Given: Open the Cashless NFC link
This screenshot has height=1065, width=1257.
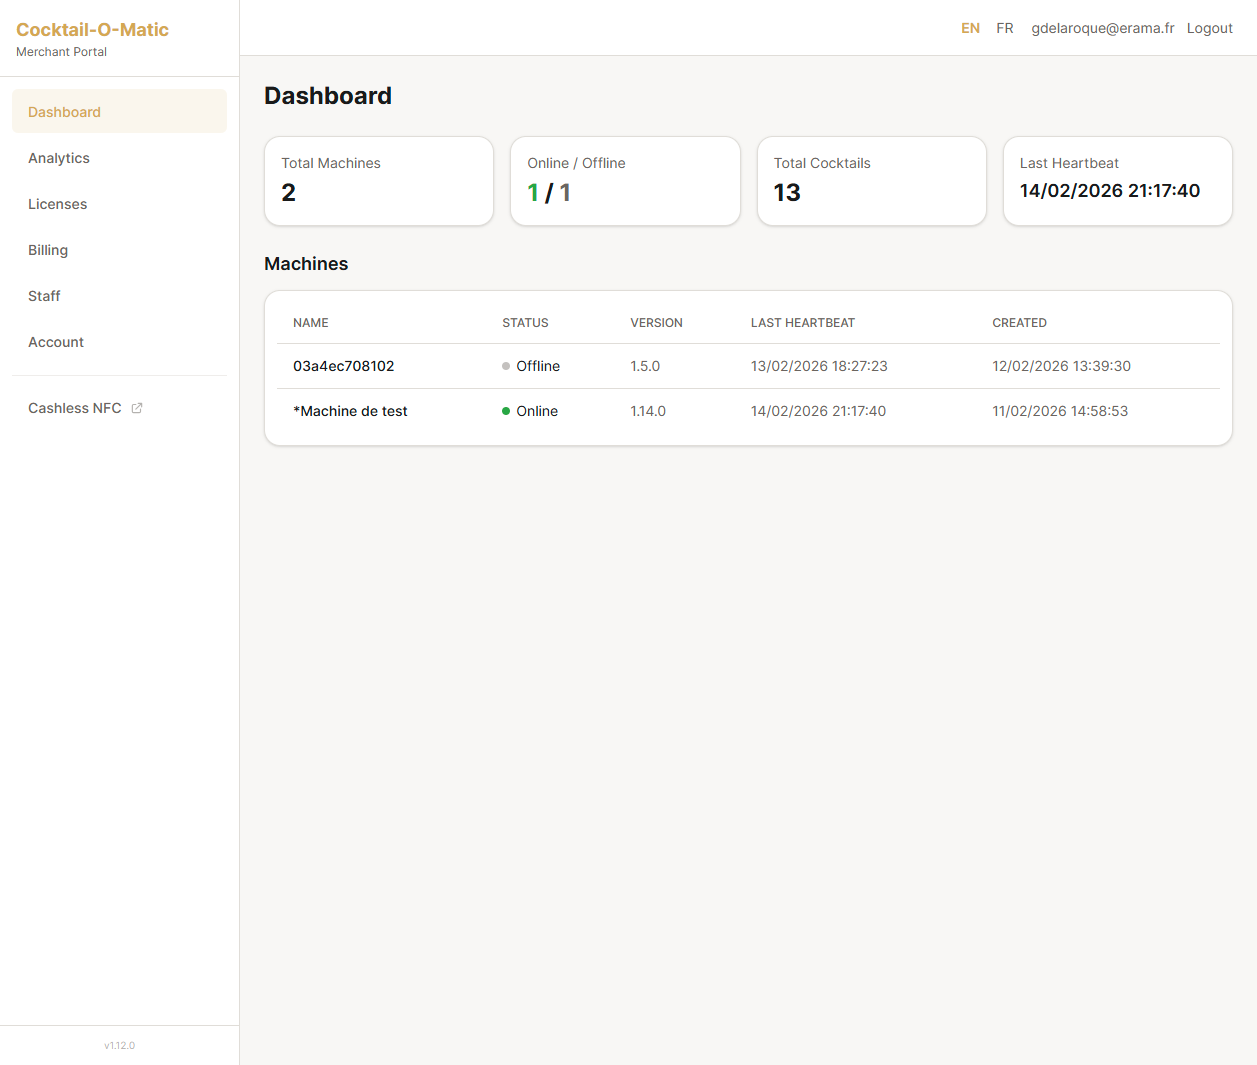Looking at the screenshot, I should [119, 408].
